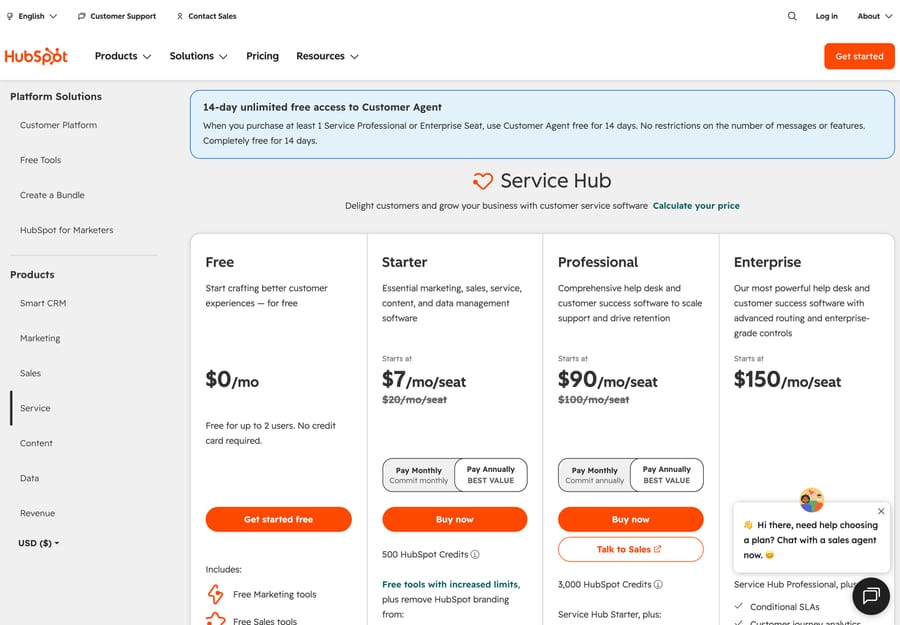Viewport: 900px width, 625px height.
Task: Click the Free Marketing tools lightning icon
Action: (x=216, y=594)
